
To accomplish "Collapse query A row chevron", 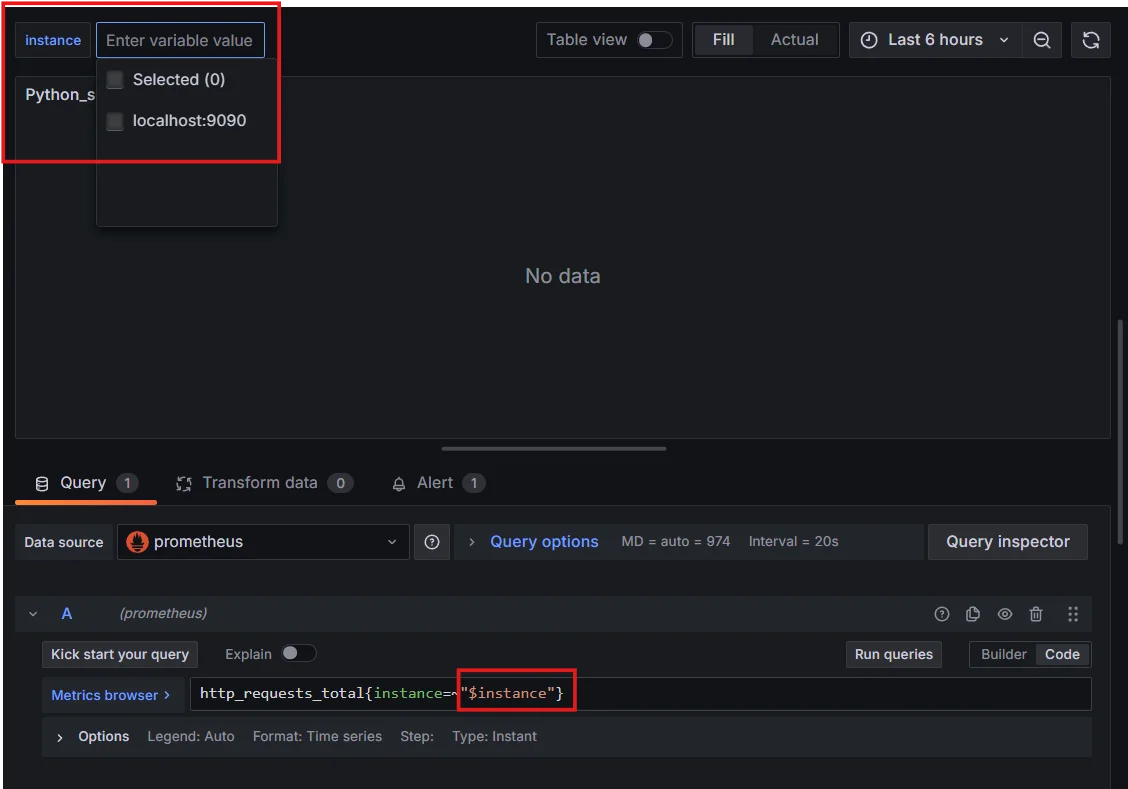I will 33,614.
